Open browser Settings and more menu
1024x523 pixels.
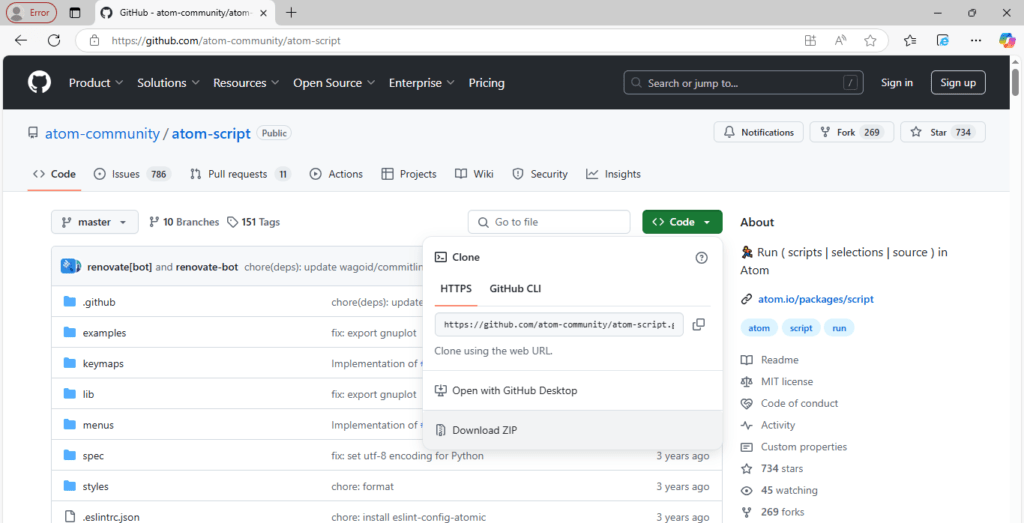point(976,40)
